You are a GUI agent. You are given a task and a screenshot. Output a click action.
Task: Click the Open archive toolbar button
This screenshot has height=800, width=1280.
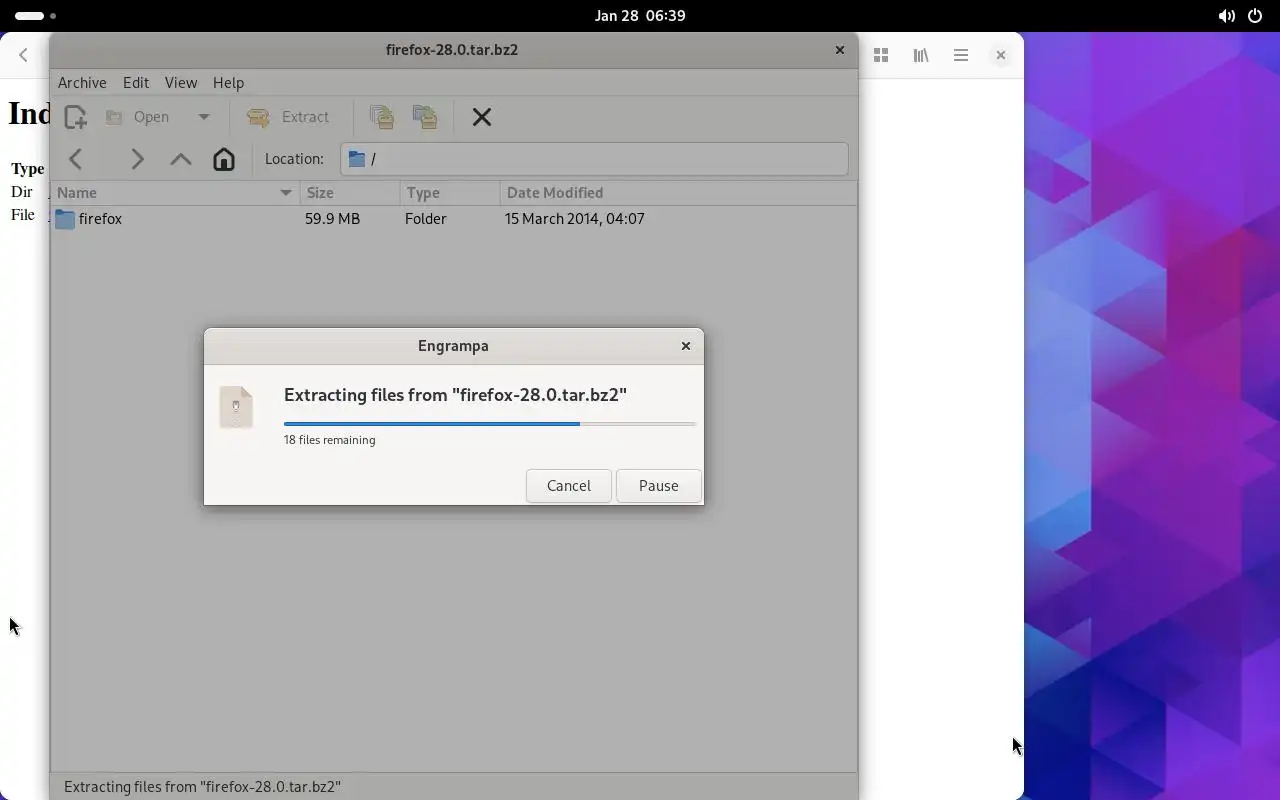tap(138, 117)
